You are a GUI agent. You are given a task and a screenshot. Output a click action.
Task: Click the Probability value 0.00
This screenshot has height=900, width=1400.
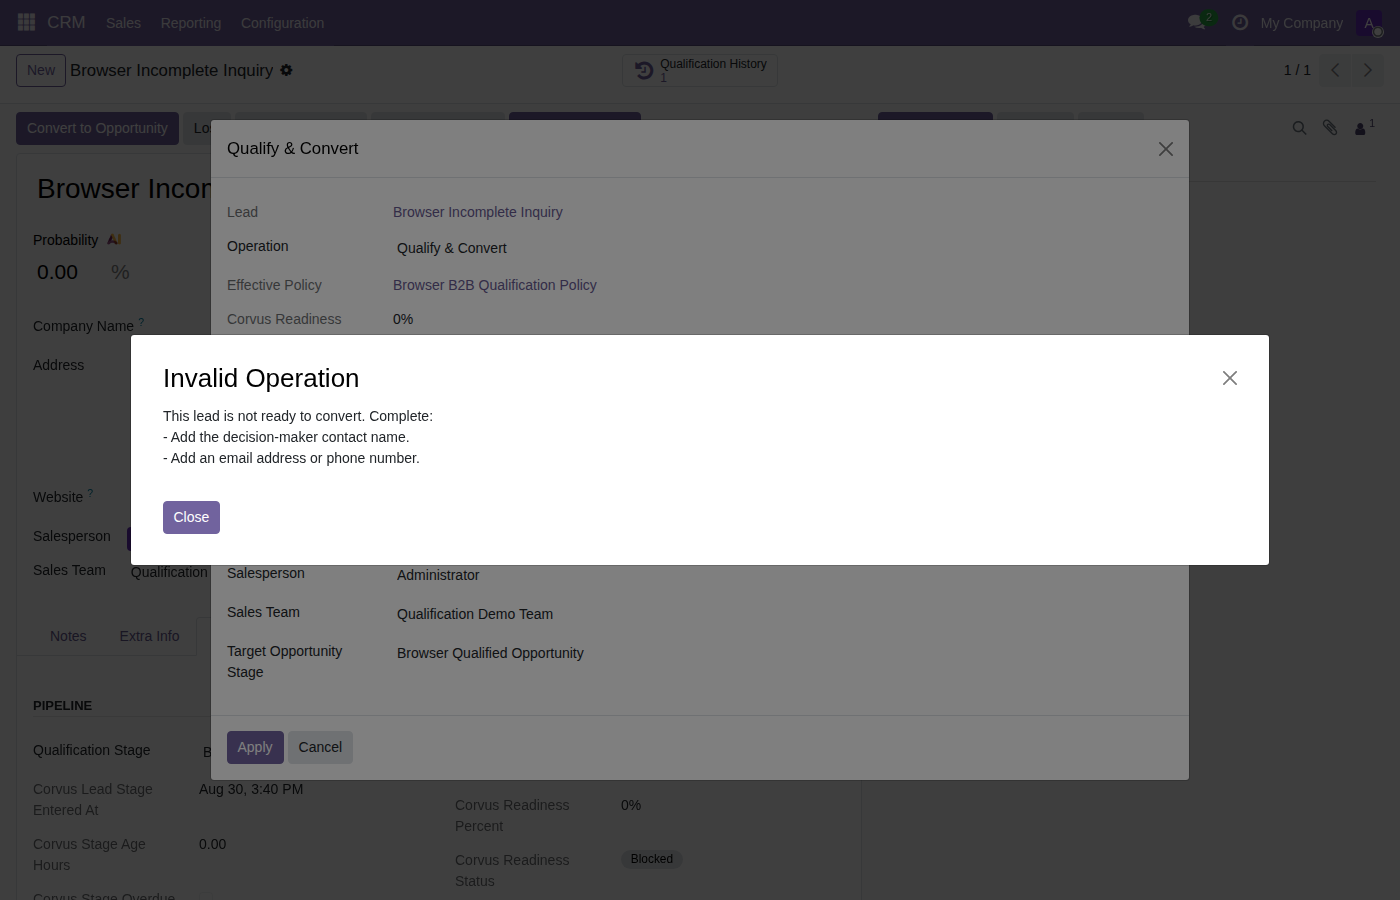point(57,272)
